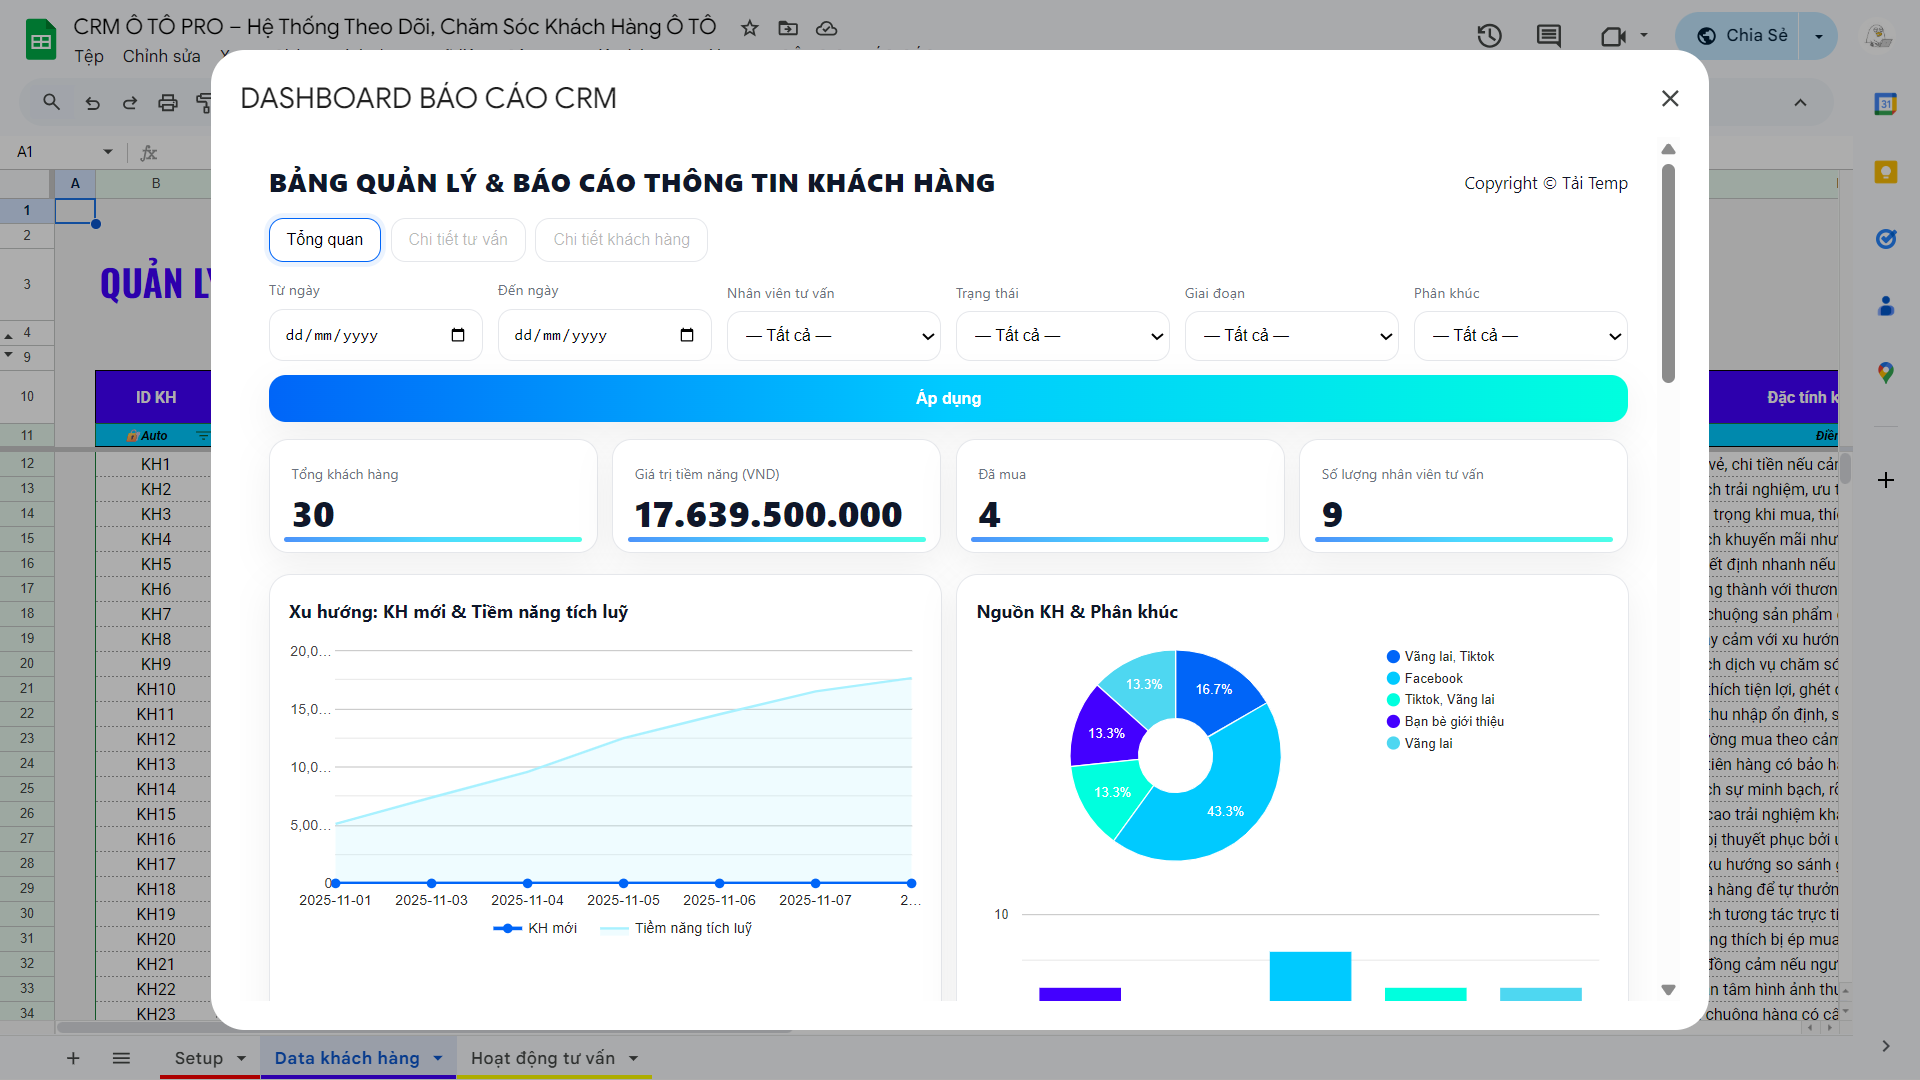1920x1080 pixels.
Task: Star this spreadsheet document
Action: coord(749,28)
